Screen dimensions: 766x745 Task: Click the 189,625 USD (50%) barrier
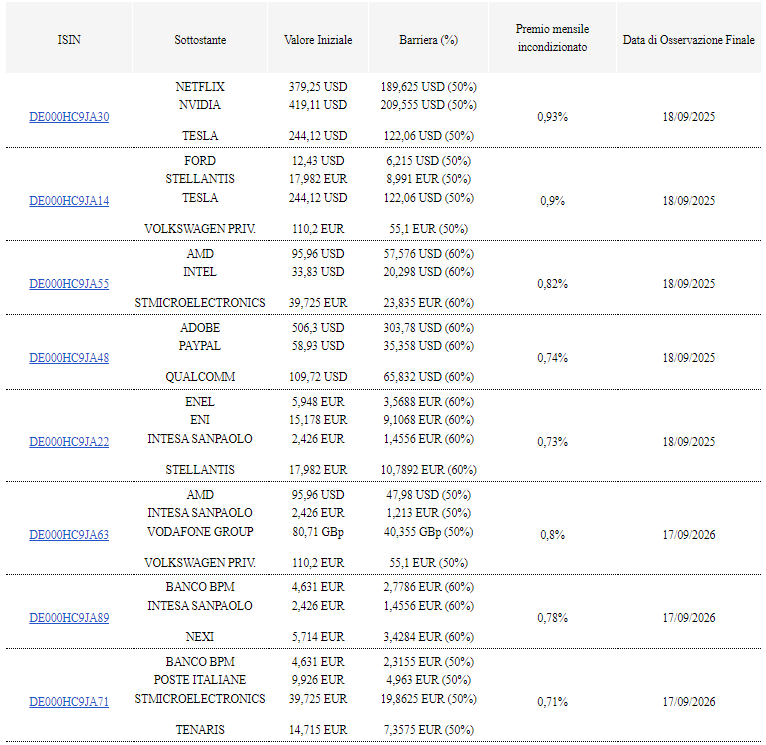[x=428, y=87]
